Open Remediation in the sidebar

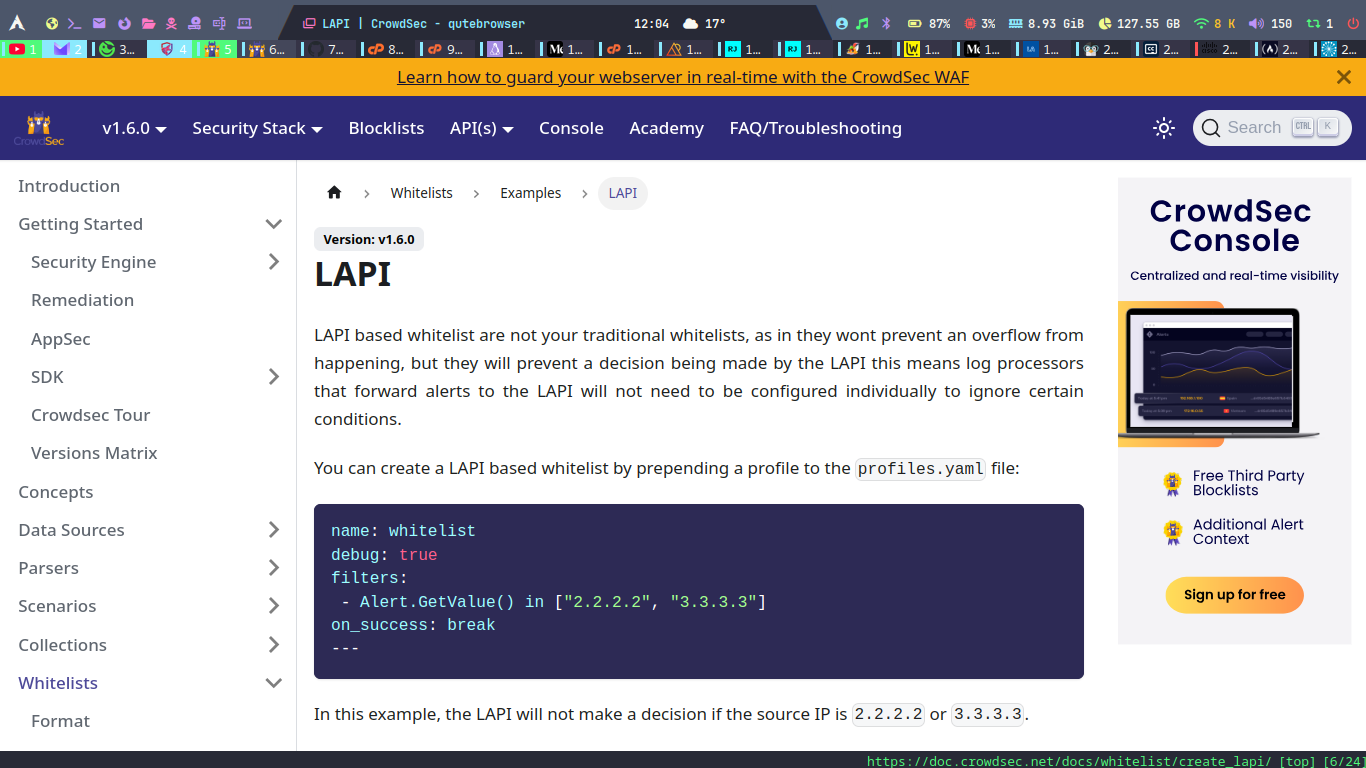pos(82,300)
